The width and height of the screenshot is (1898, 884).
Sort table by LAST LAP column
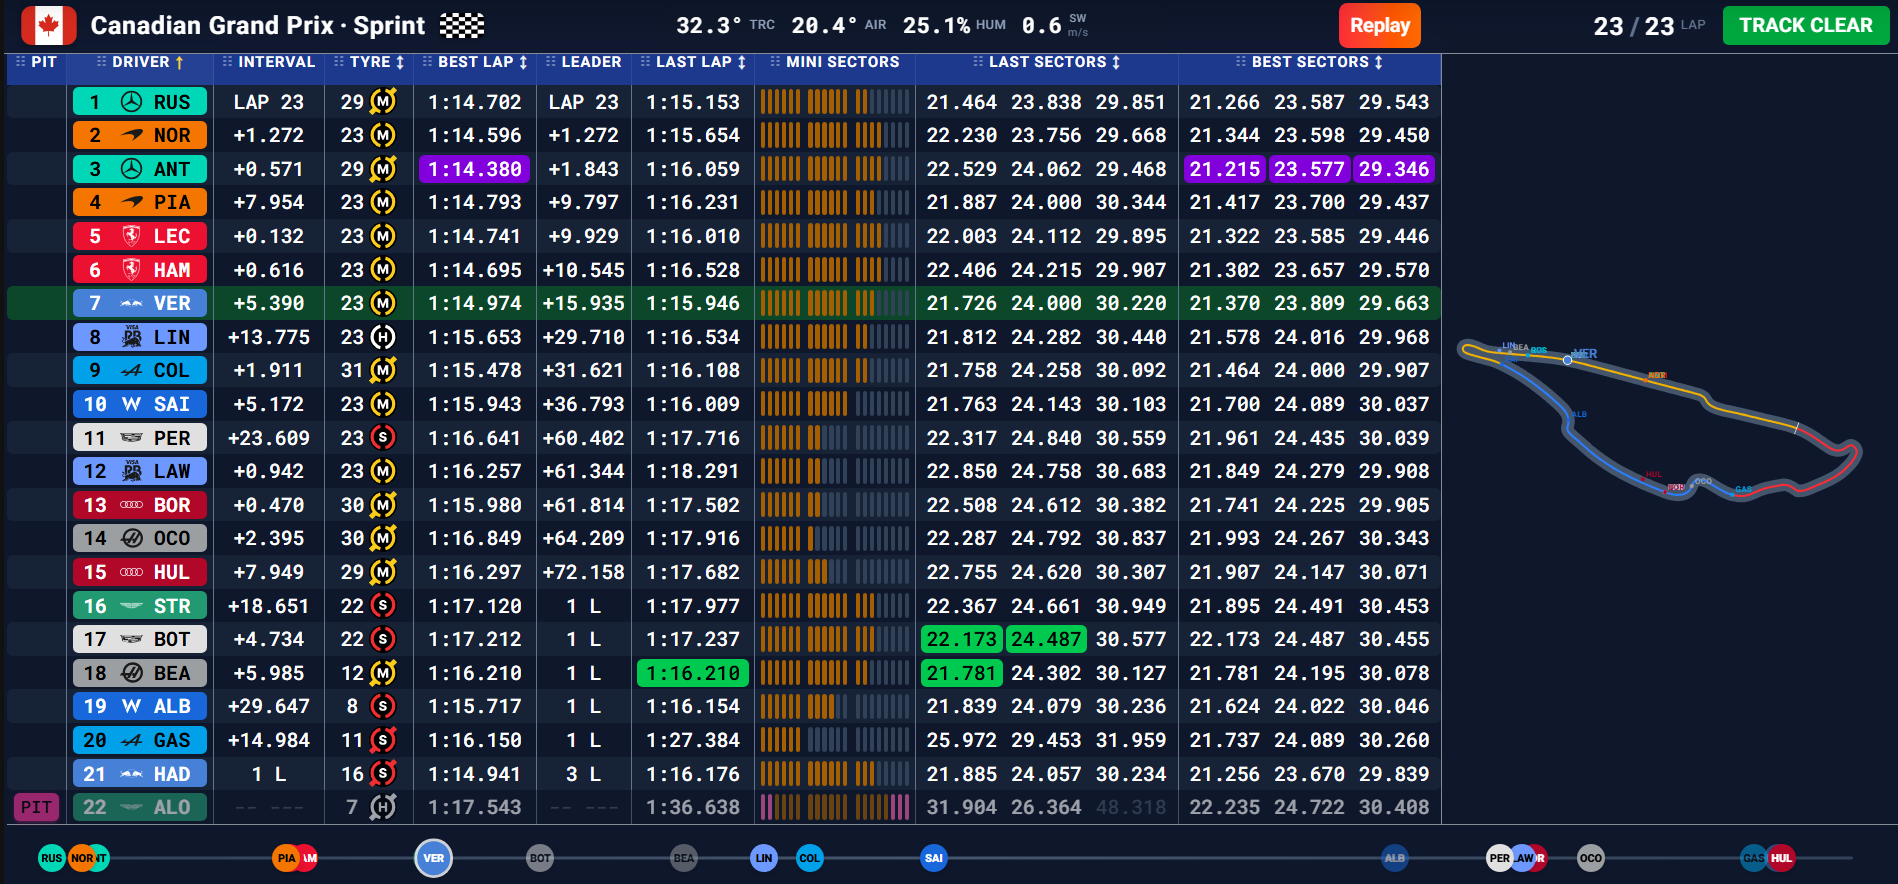point(693,62)
